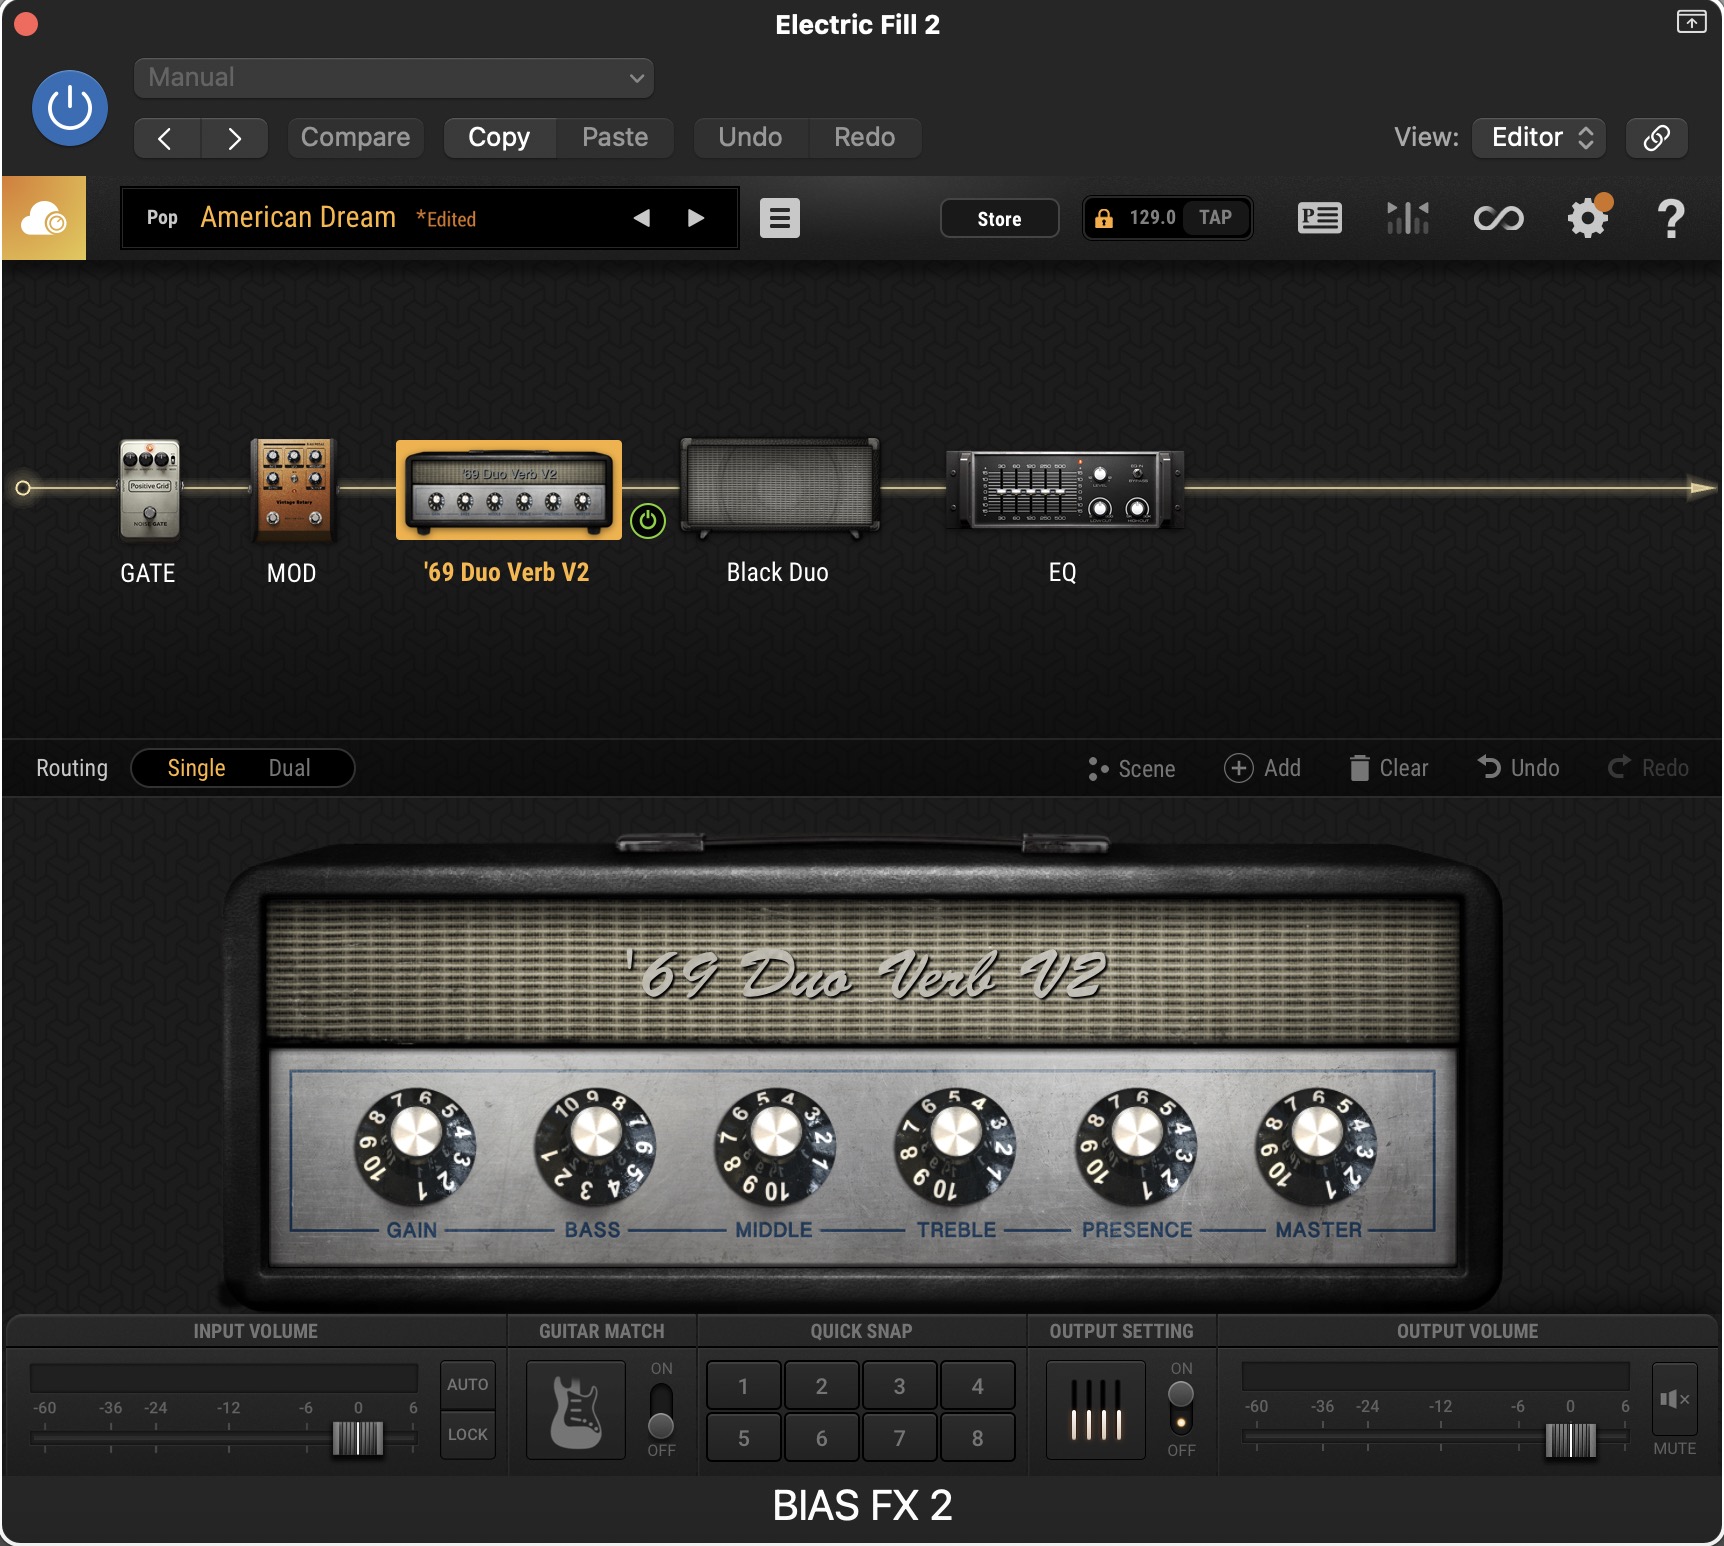Open the Store
Viewport: 1724px width, 1546px height.
pyautogui.click(x=999, y=218)
